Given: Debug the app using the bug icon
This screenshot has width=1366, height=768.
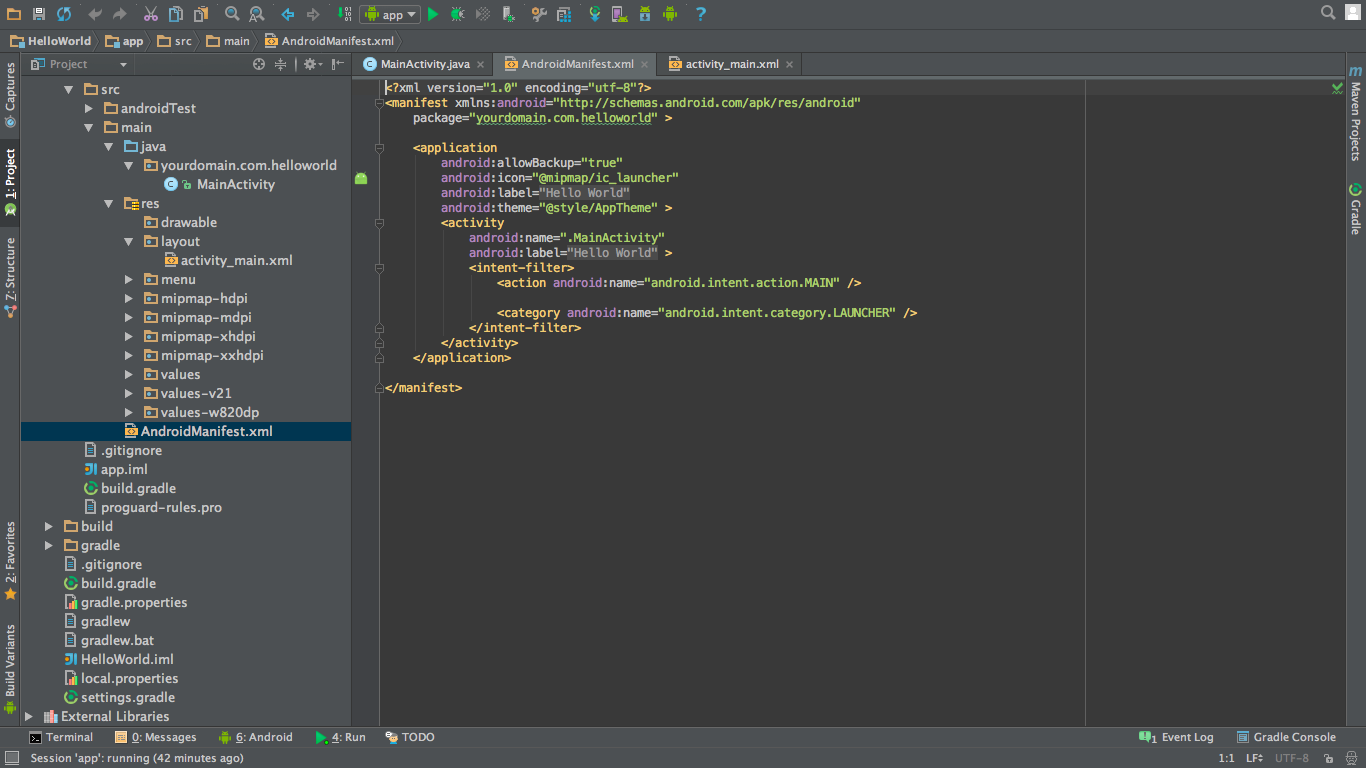Looking at the screenshot, I should point(457,14).
